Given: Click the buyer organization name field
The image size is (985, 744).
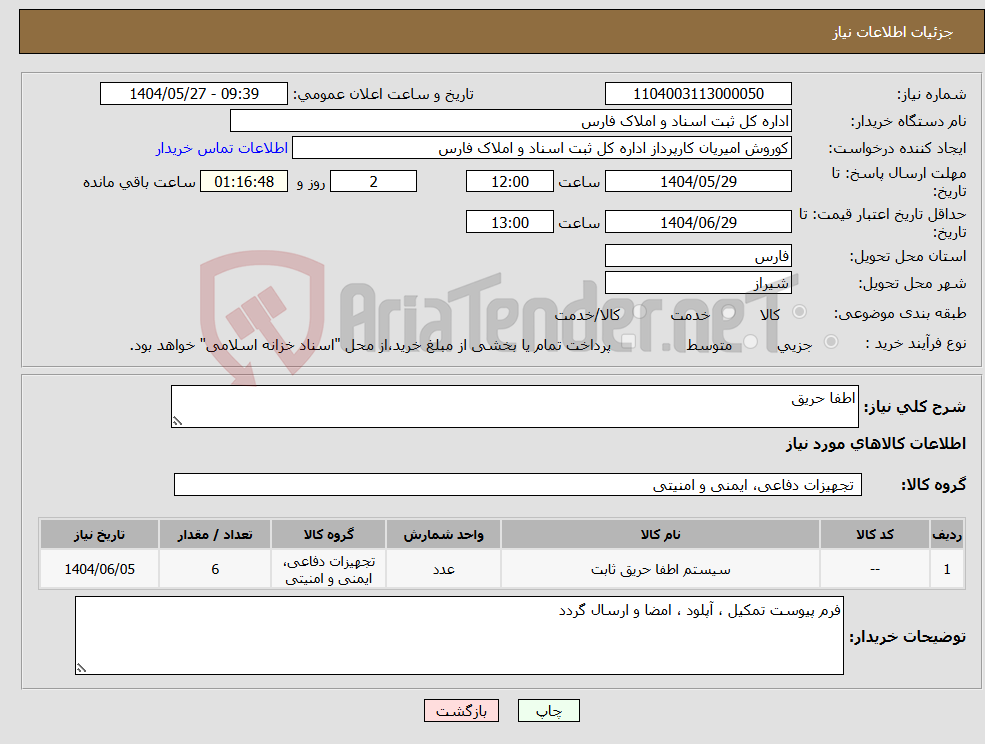Looking at the screenshot, I should 511,121.
